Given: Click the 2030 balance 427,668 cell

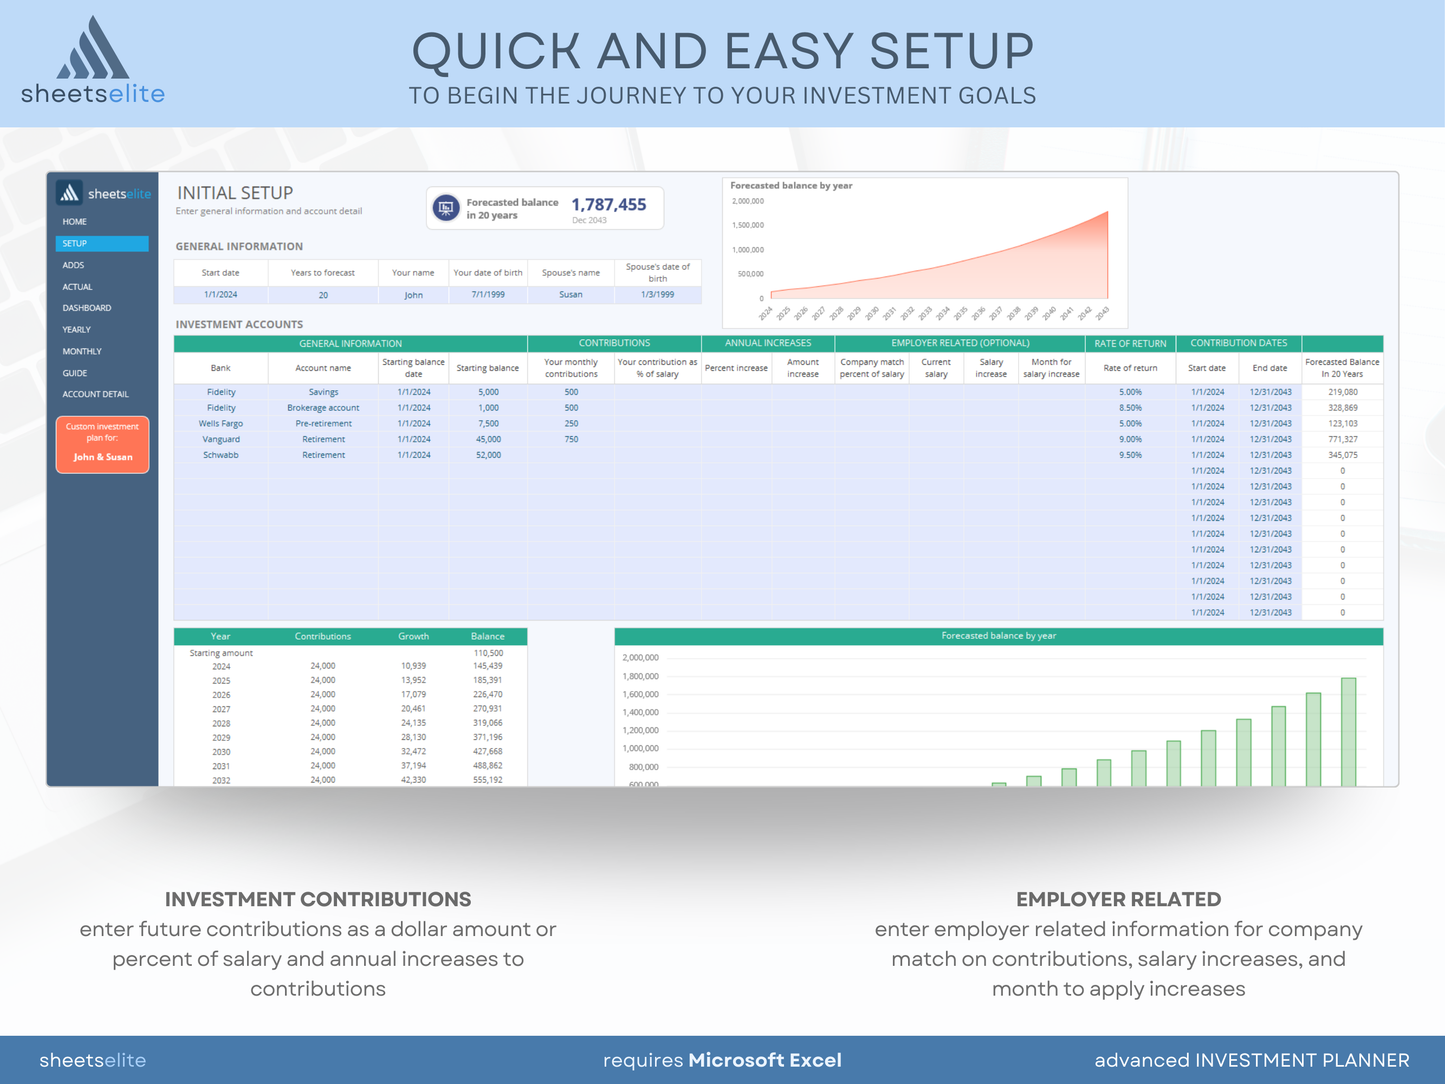Looking at the screenshot, I should point(488,752).
